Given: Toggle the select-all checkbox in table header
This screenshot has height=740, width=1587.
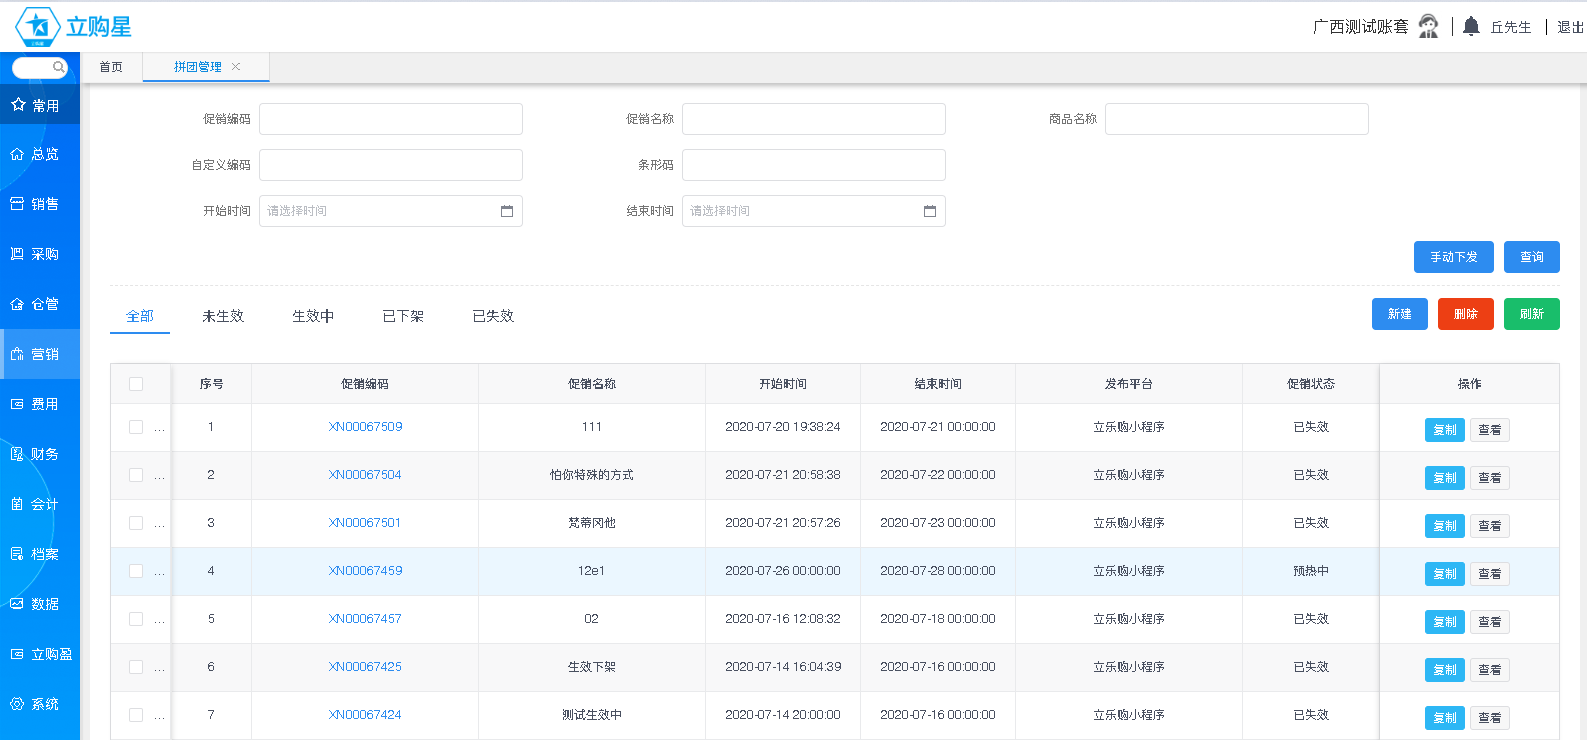Looking at the screenshot, I should tap(136, 384).
